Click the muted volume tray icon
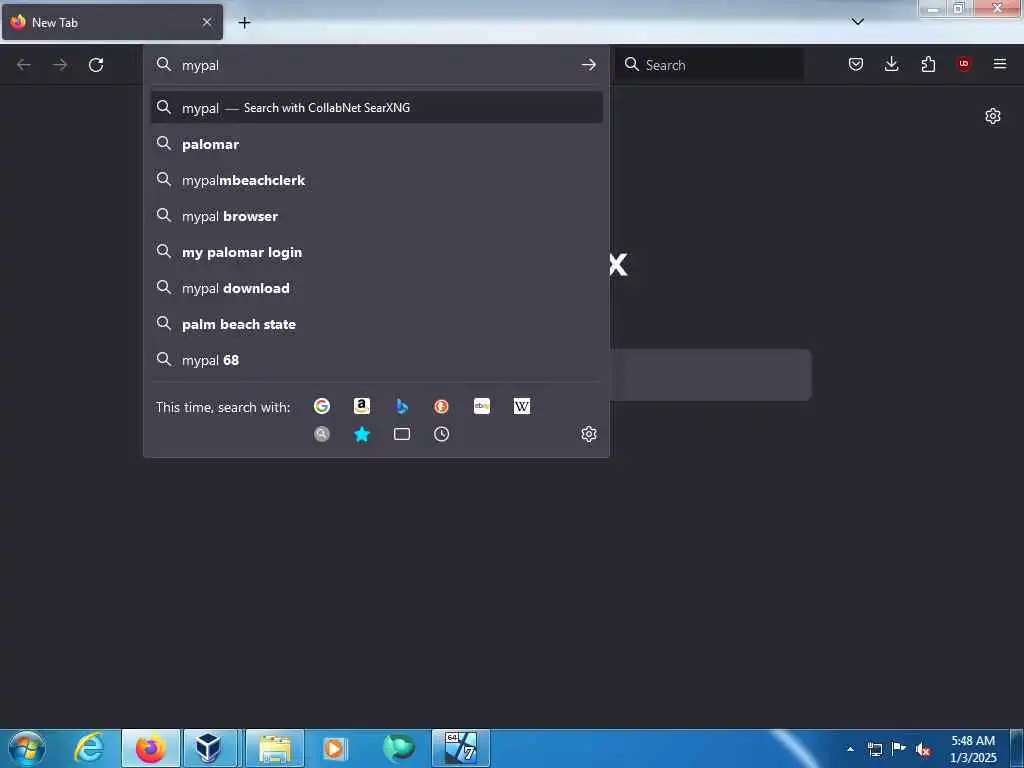The image size is (1024, 768). 923,750
